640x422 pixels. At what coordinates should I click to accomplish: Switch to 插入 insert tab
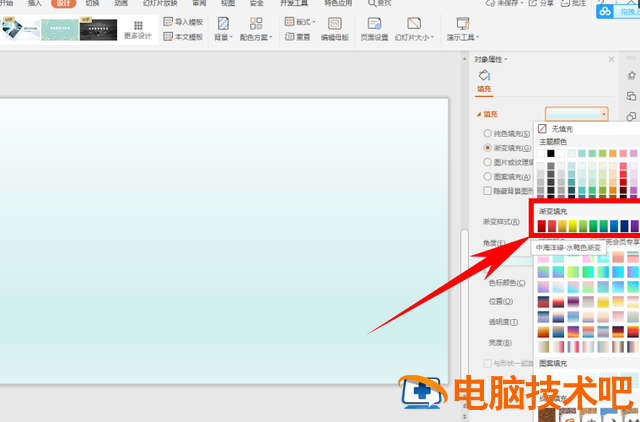point(35,3)
